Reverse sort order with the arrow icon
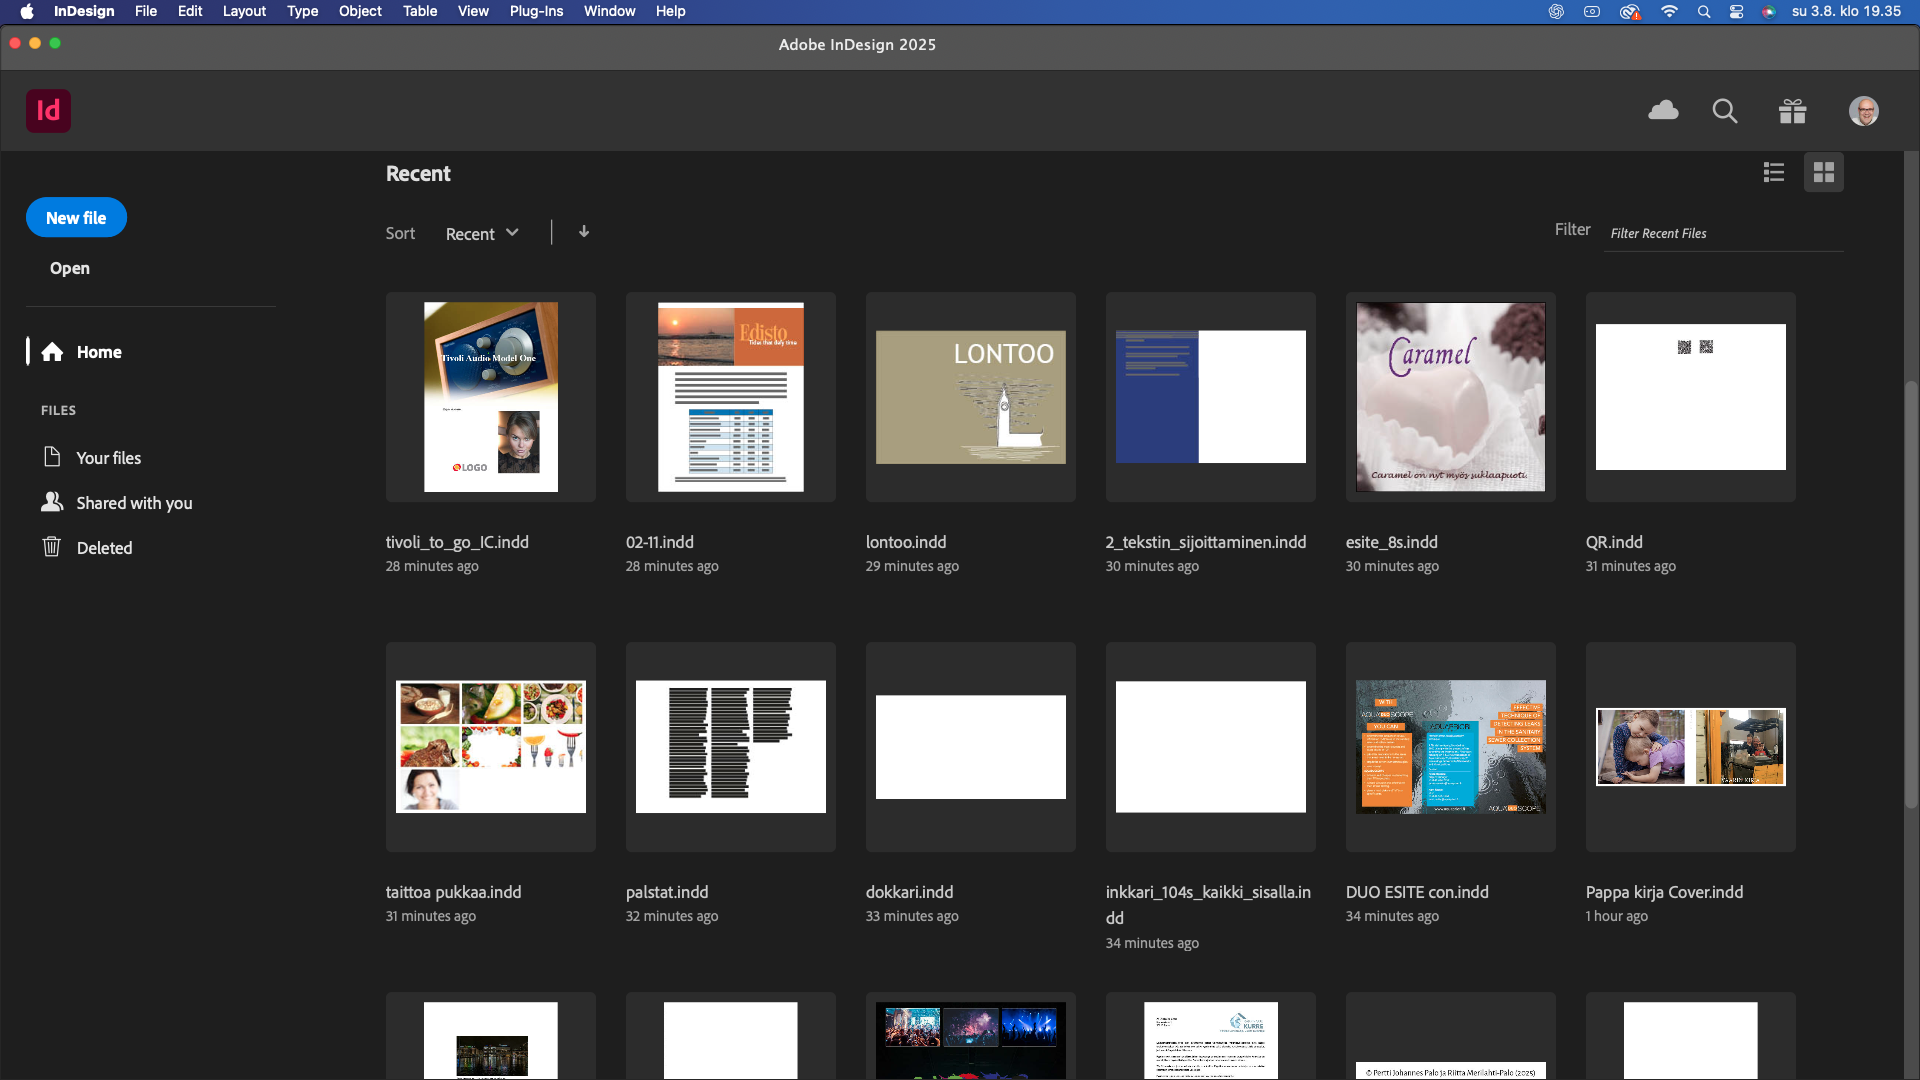The image size is (1920, 1080). (x=584, y=232)
